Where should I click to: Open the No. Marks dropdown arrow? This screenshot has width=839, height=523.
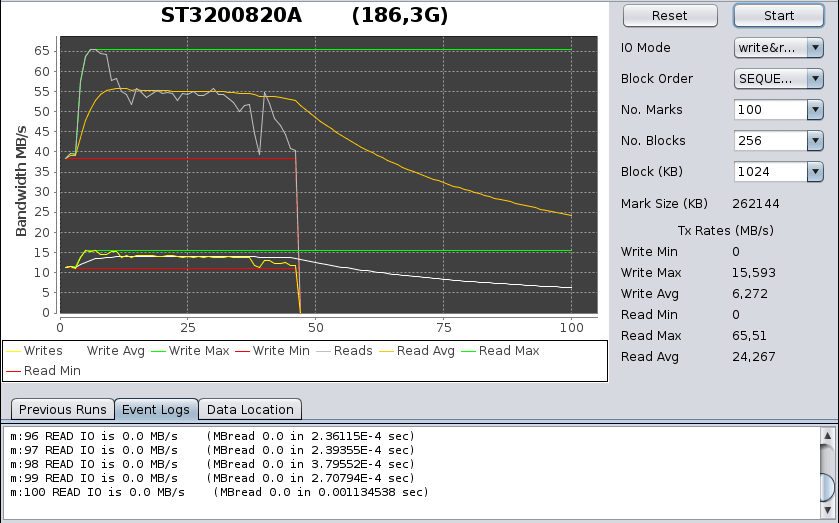click(x=815, y=110)
